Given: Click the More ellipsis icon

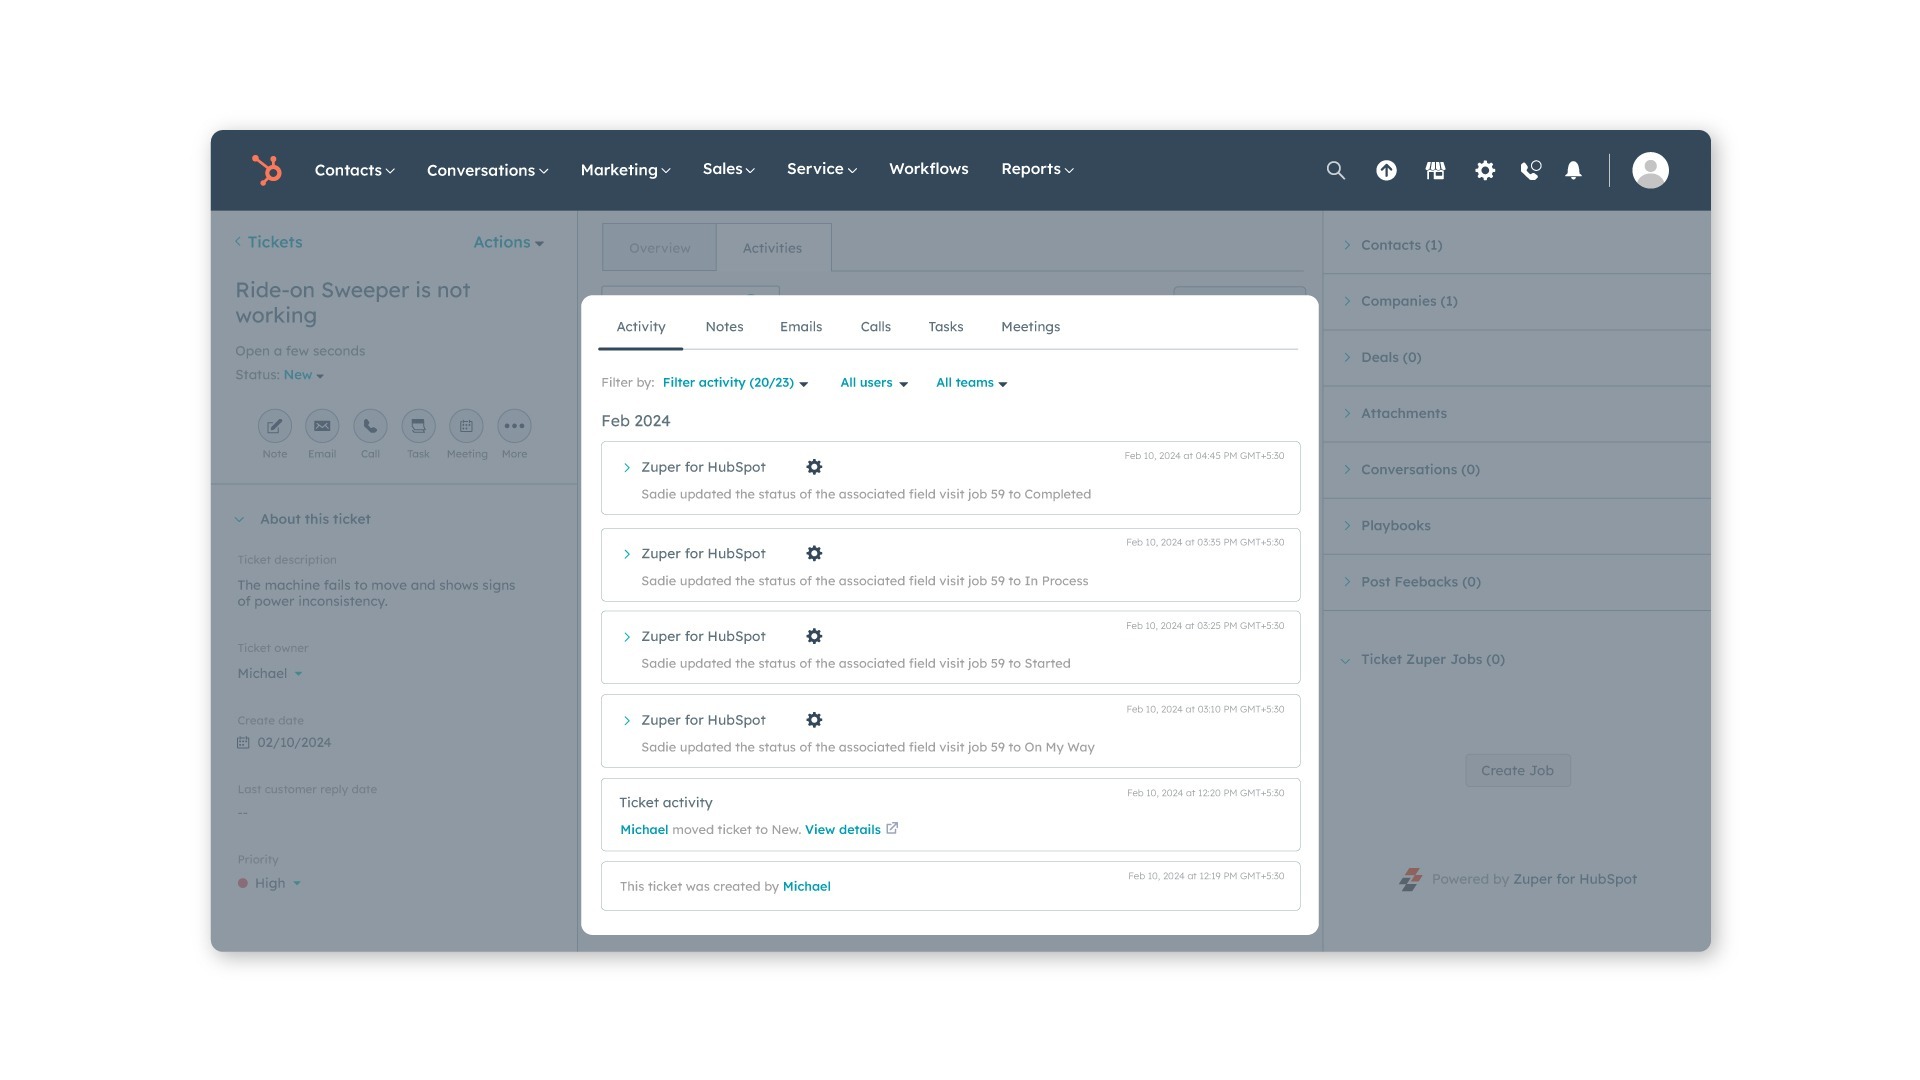Looking at the screenshot, I should (514, 426).
